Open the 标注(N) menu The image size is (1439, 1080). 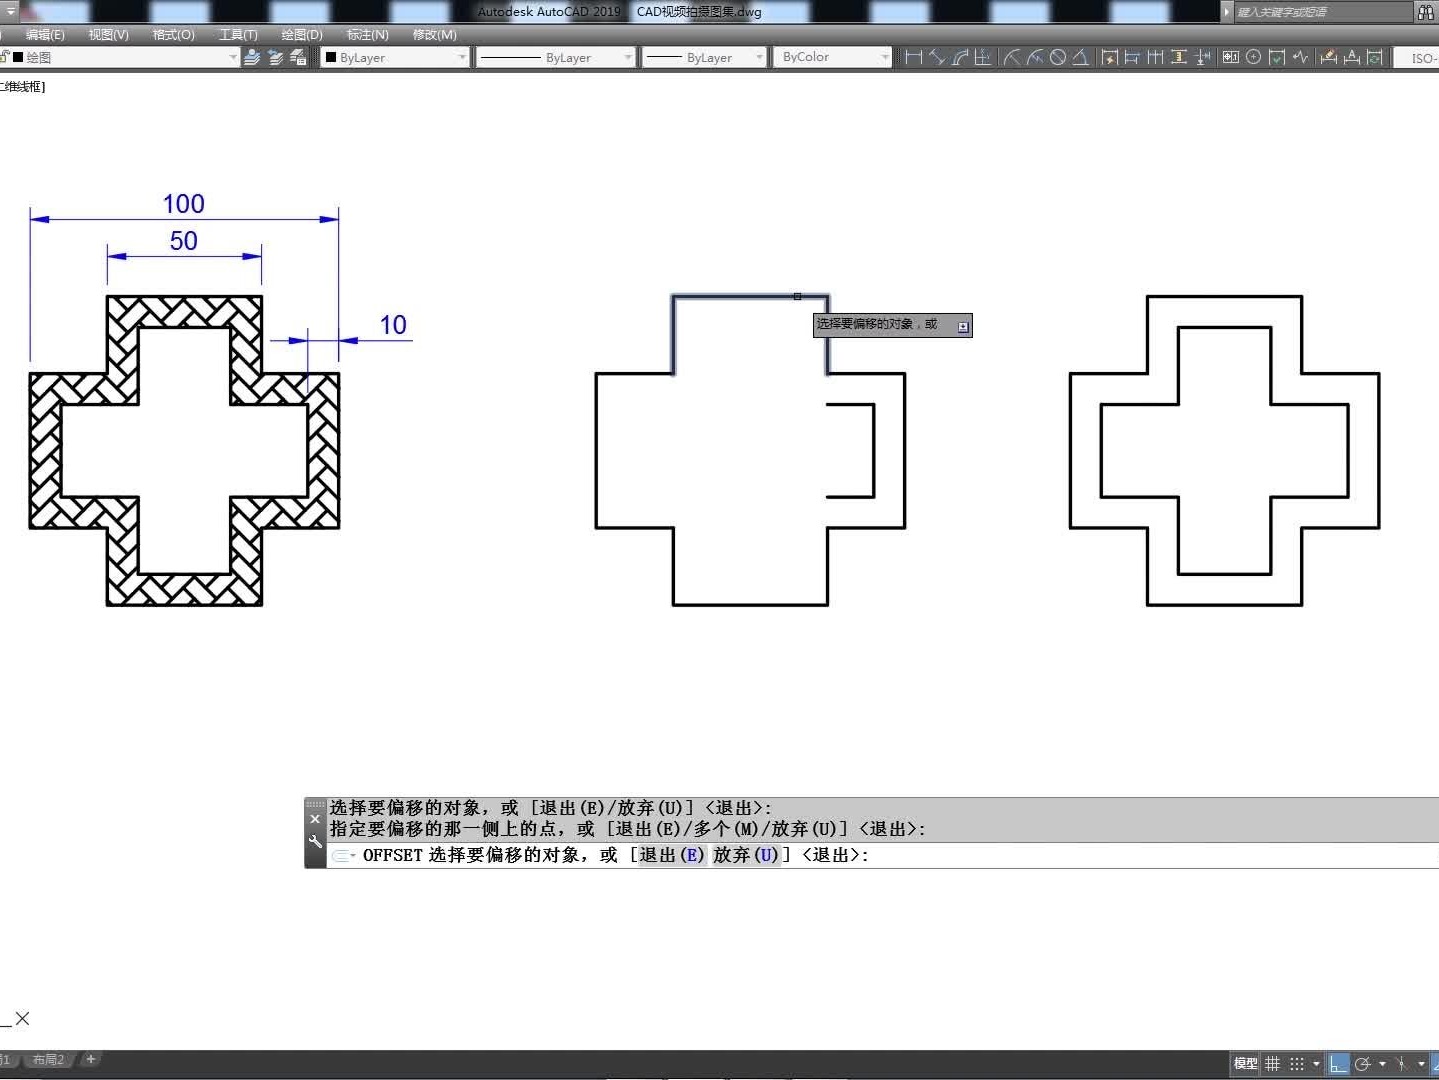(x=367, y=34)
